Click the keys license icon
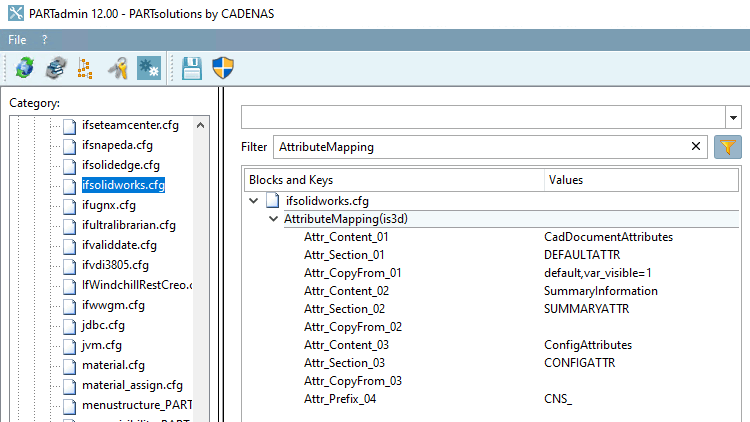This screenshot has height=422, width=750. click(117, 68)
